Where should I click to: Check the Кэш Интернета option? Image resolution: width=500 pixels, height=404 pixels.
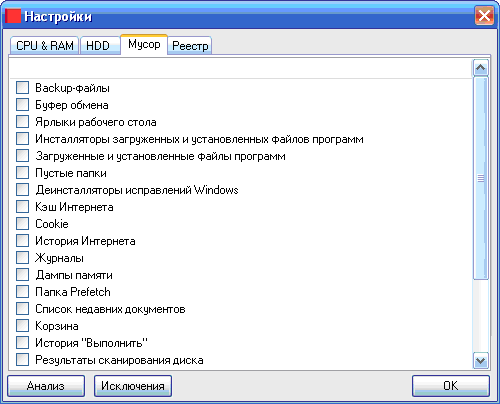coord(23,207)
